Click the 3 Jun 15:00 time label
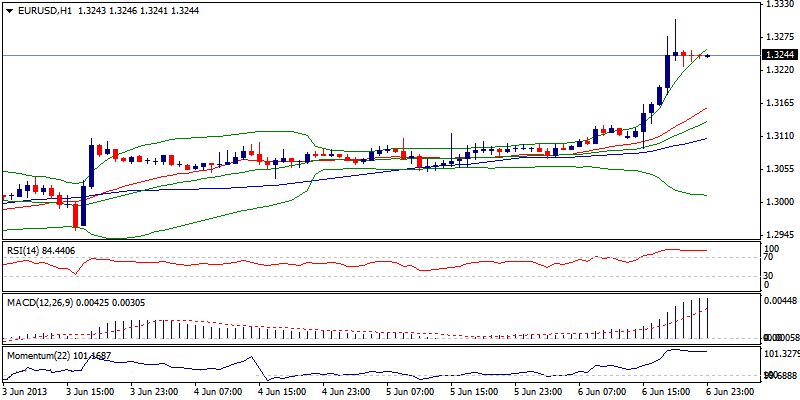800x400 pixels. point(91,392)
